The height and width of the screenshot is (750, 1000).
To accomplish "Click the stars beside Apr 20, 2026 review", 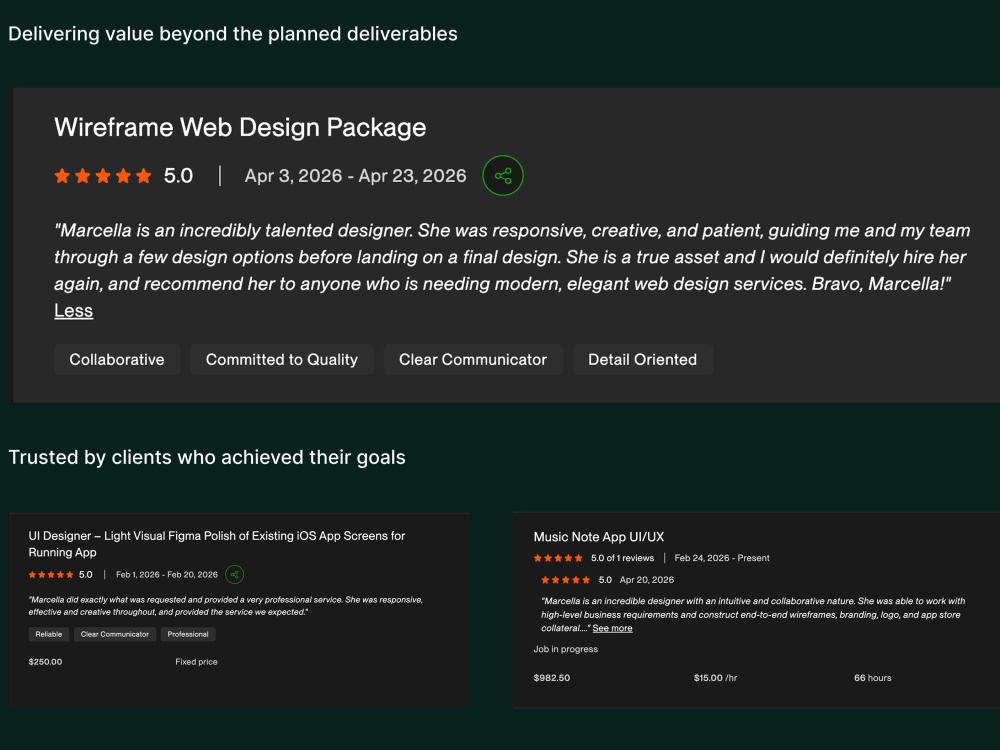I will click(566, 580).
